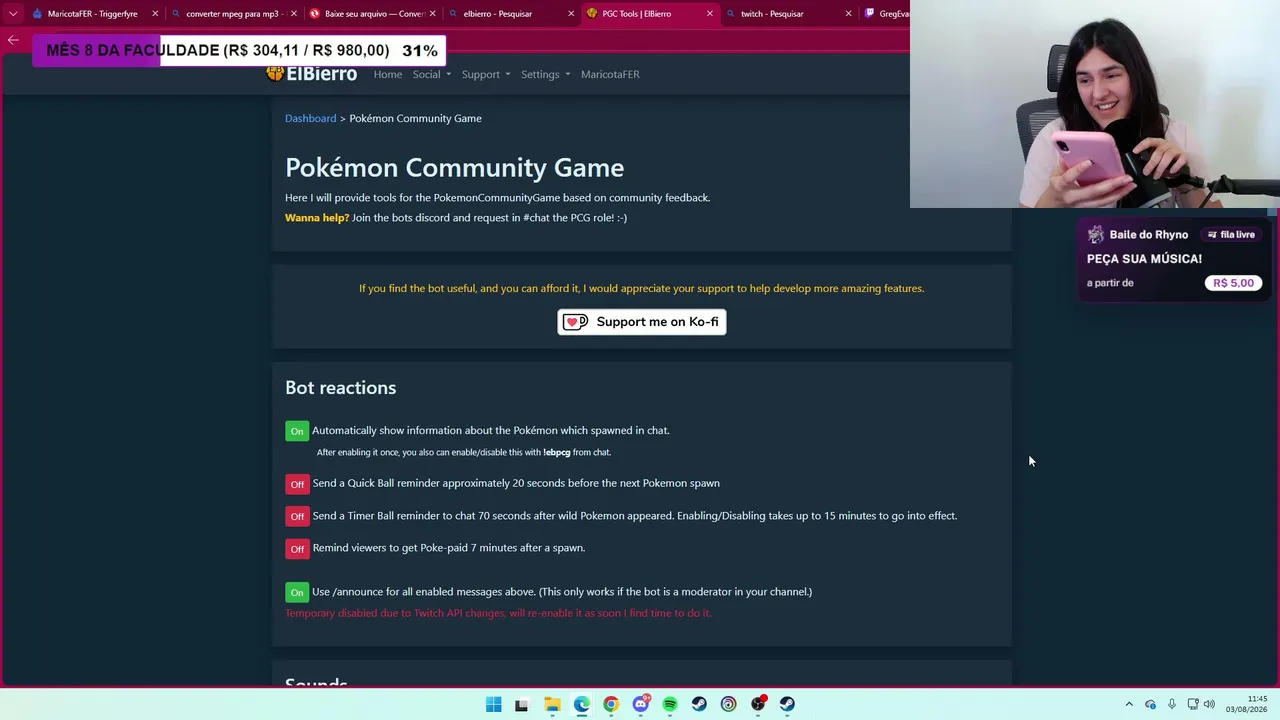
Task: Close the MaricotaFER - Triggerfyre tab
Action: pos(155,14)
